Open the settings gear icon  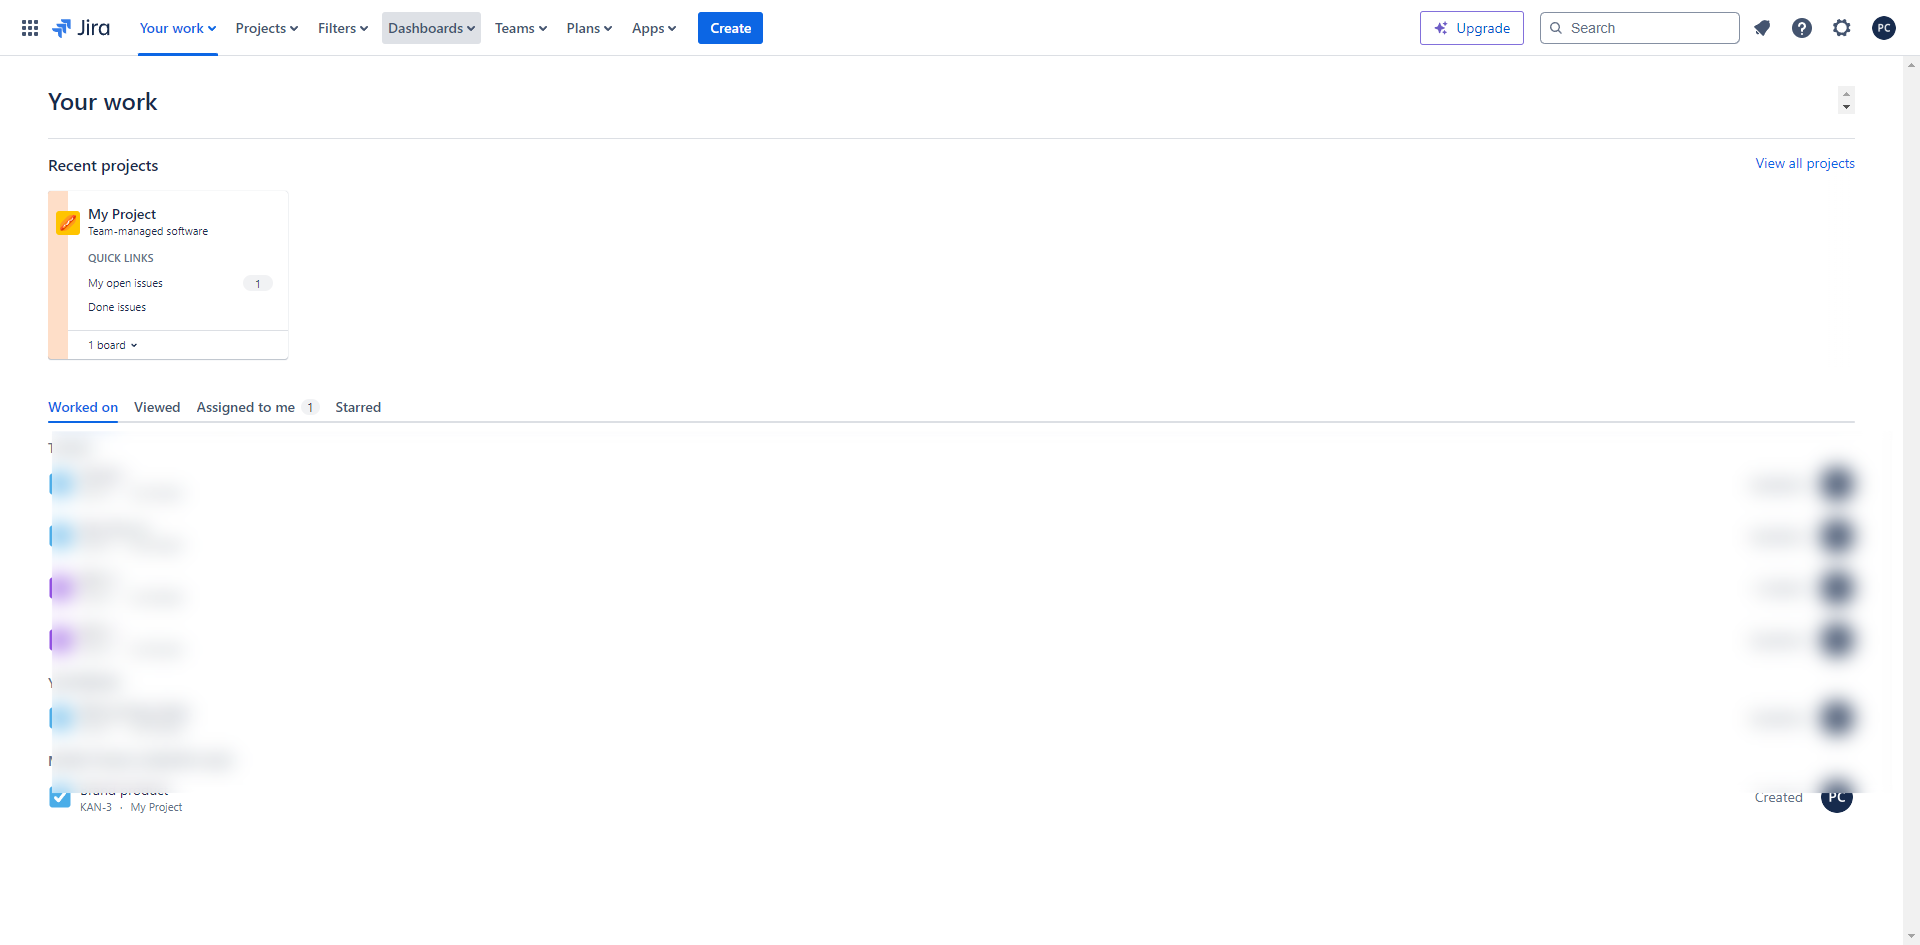pos(1842,28)
